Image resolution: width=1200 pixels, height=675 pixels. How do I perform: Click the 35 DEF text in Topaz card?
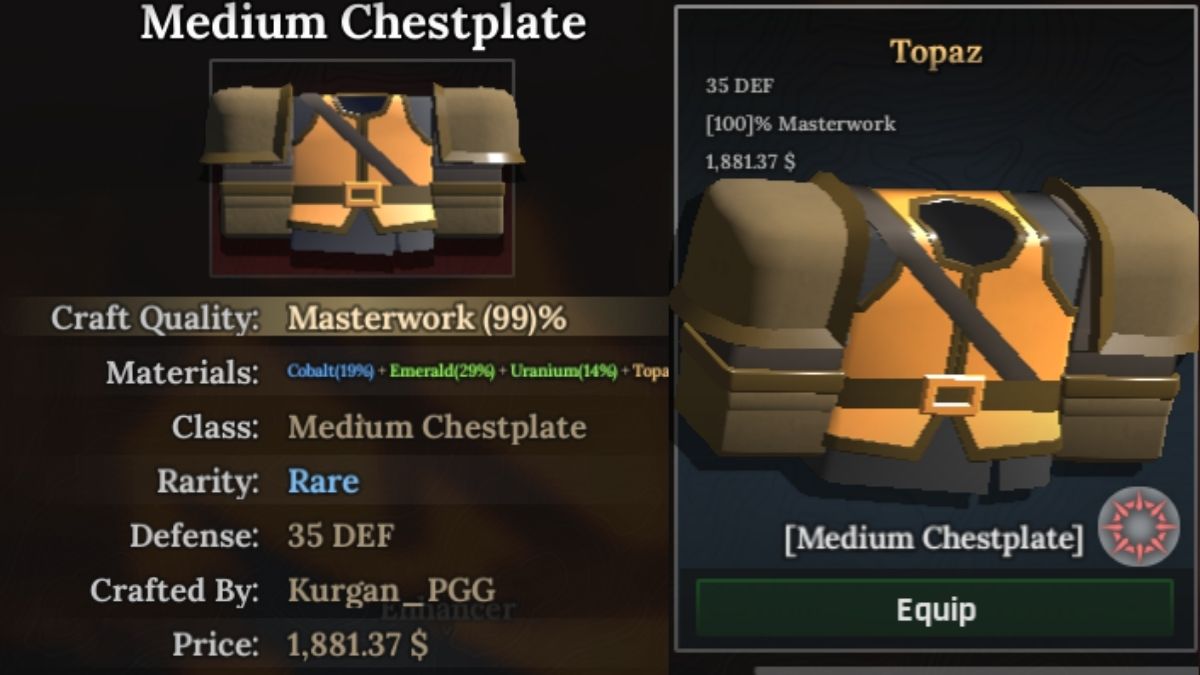tap(739, 86)
